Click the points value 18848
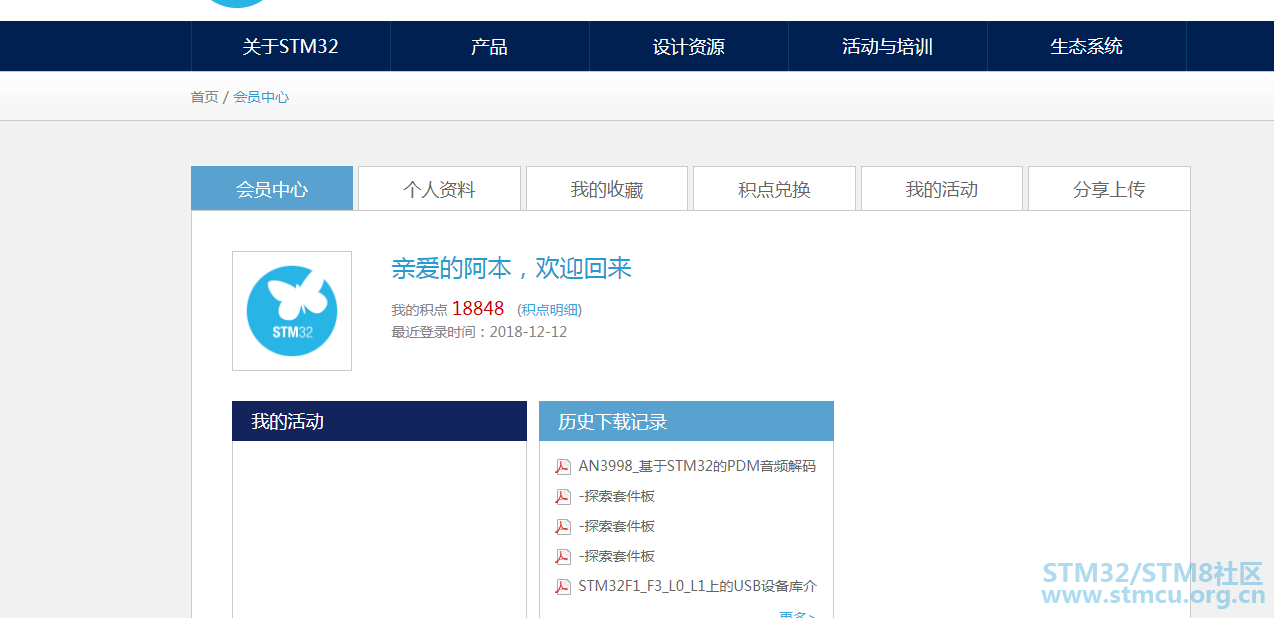The image size is (1274, 618). (x=478, y=308)
